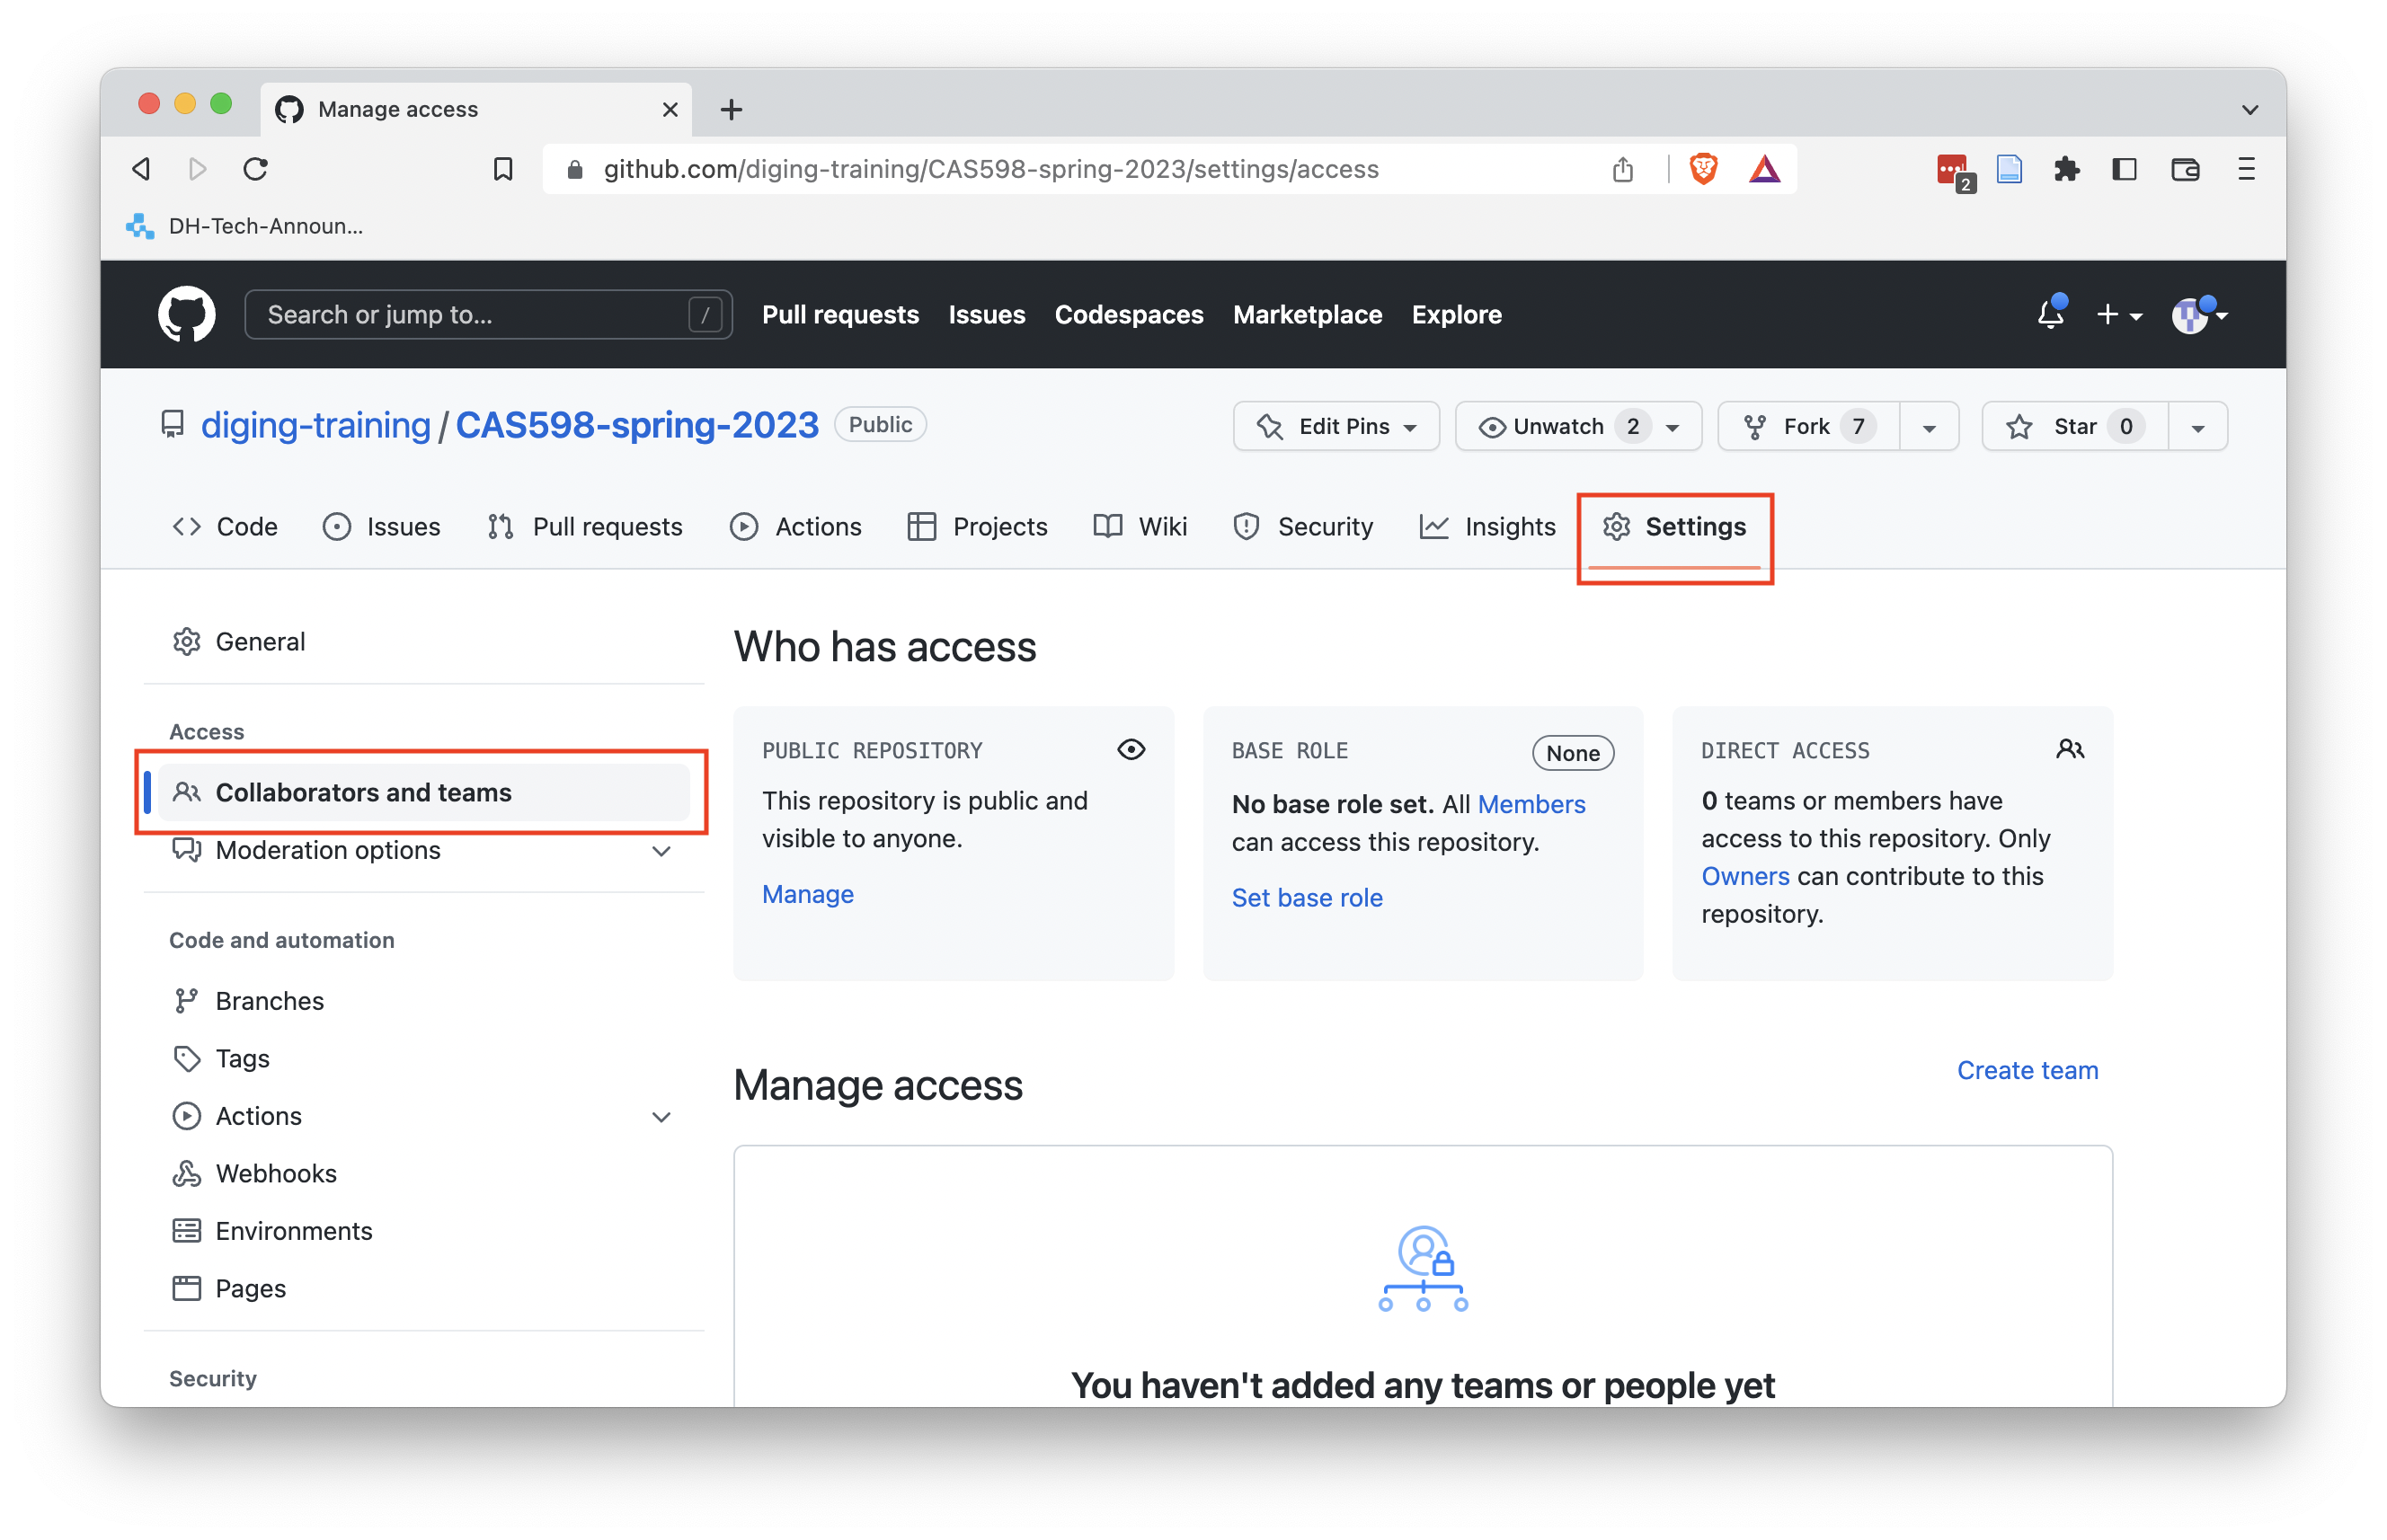Expand the Fork options arrow
The width and height of the screenshot is (2387, 1540).
pos(1929,426)
